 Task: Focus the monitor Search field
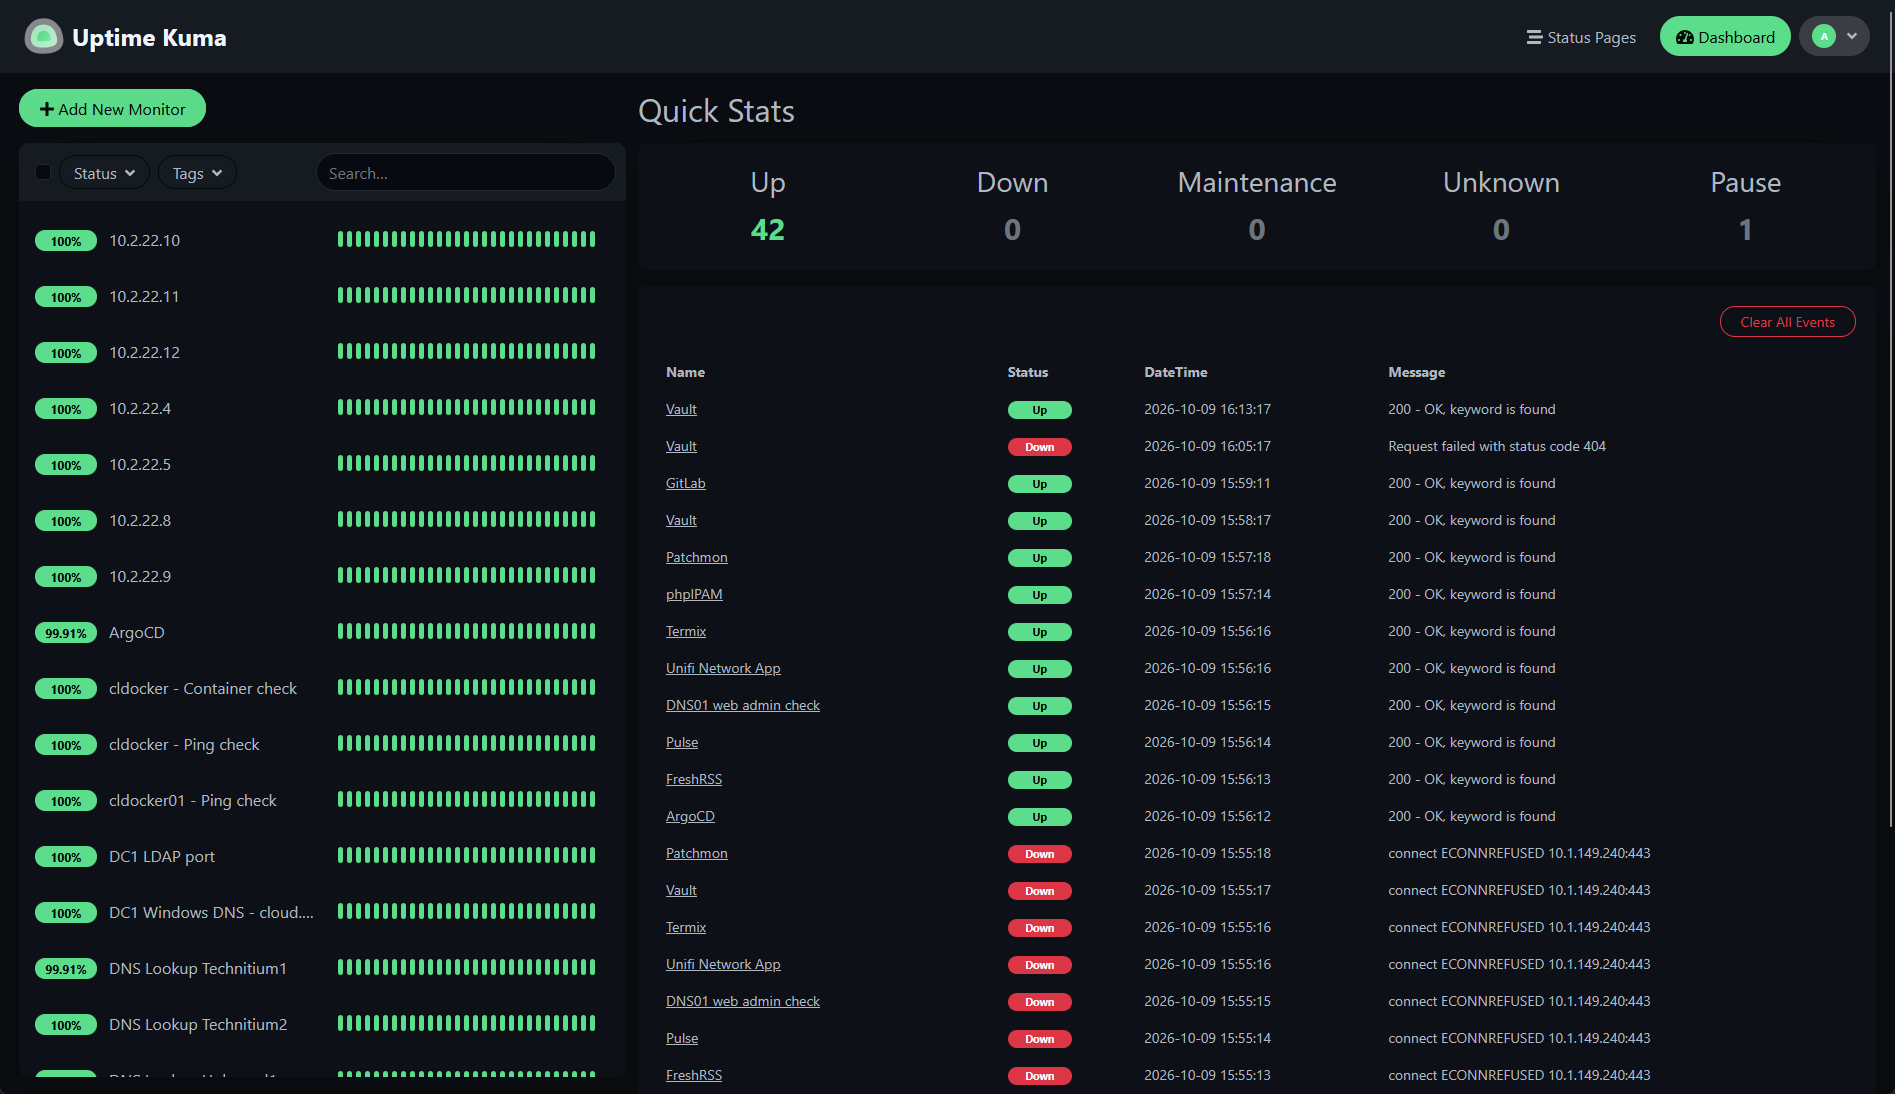coord(465,173)
